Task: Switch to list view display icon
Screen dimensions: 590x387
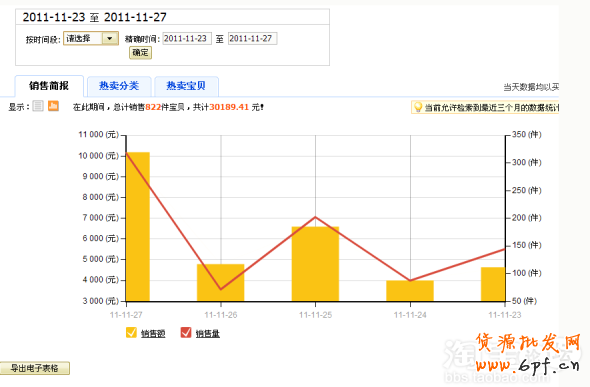Action: coord(38,106)
